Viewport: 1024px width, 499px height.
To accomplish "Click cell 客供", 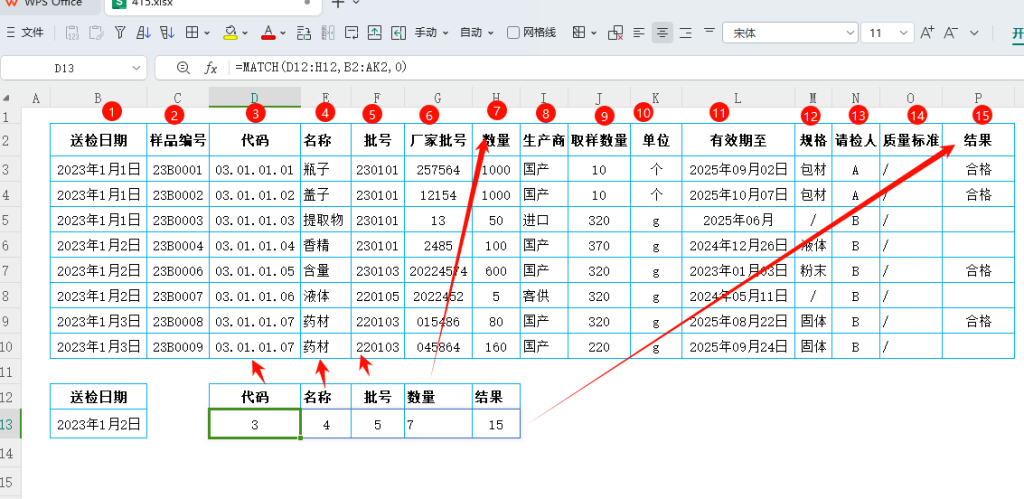I will point(545,296).
